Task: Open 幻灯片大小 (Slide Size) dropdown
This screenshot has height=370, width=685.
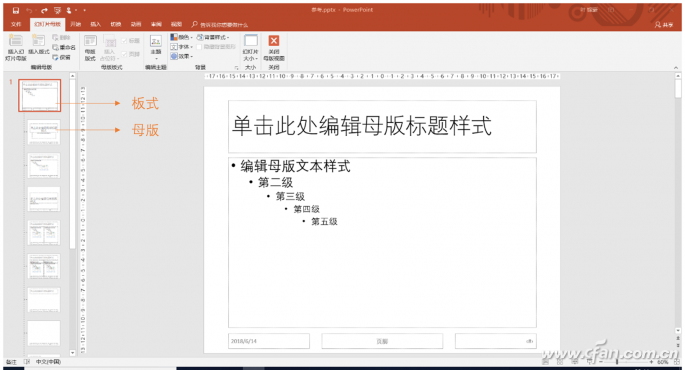Action: point(250,47)
